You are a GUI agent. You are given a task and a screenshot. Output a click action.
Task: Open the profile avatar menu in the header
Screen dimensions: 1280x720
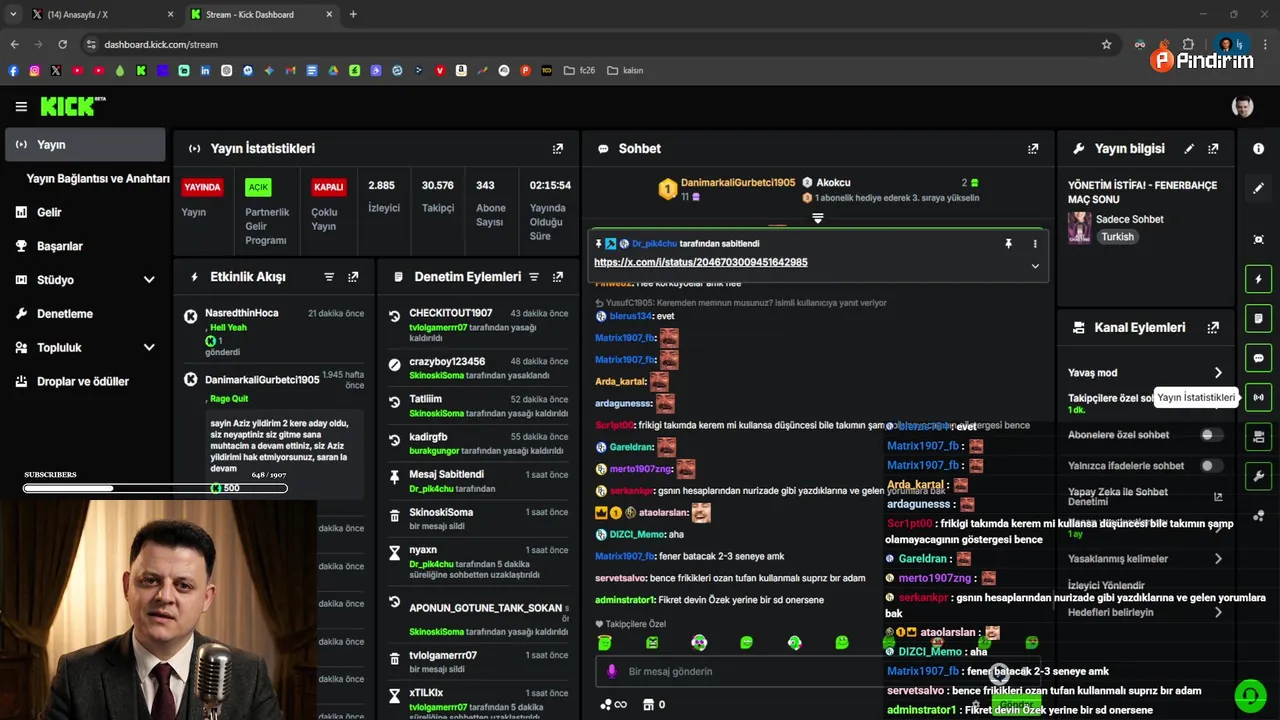coord(1242,106)
